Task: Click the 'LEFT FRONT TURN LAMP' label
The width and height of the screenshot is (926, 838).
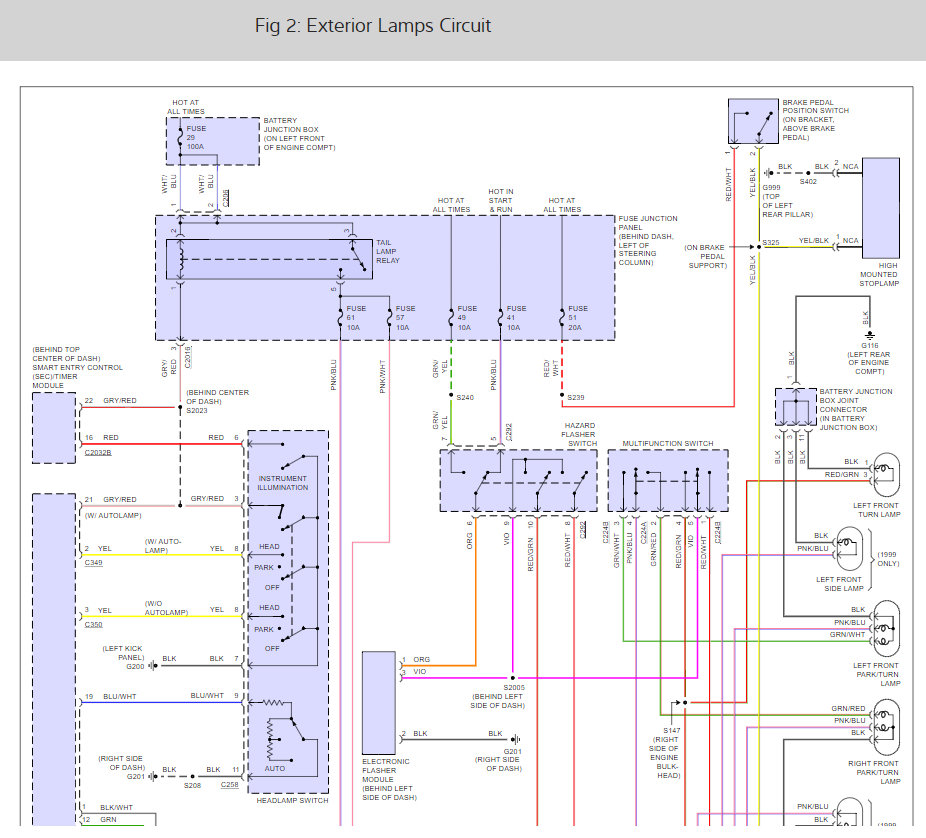Action: (x=876, y=510)
